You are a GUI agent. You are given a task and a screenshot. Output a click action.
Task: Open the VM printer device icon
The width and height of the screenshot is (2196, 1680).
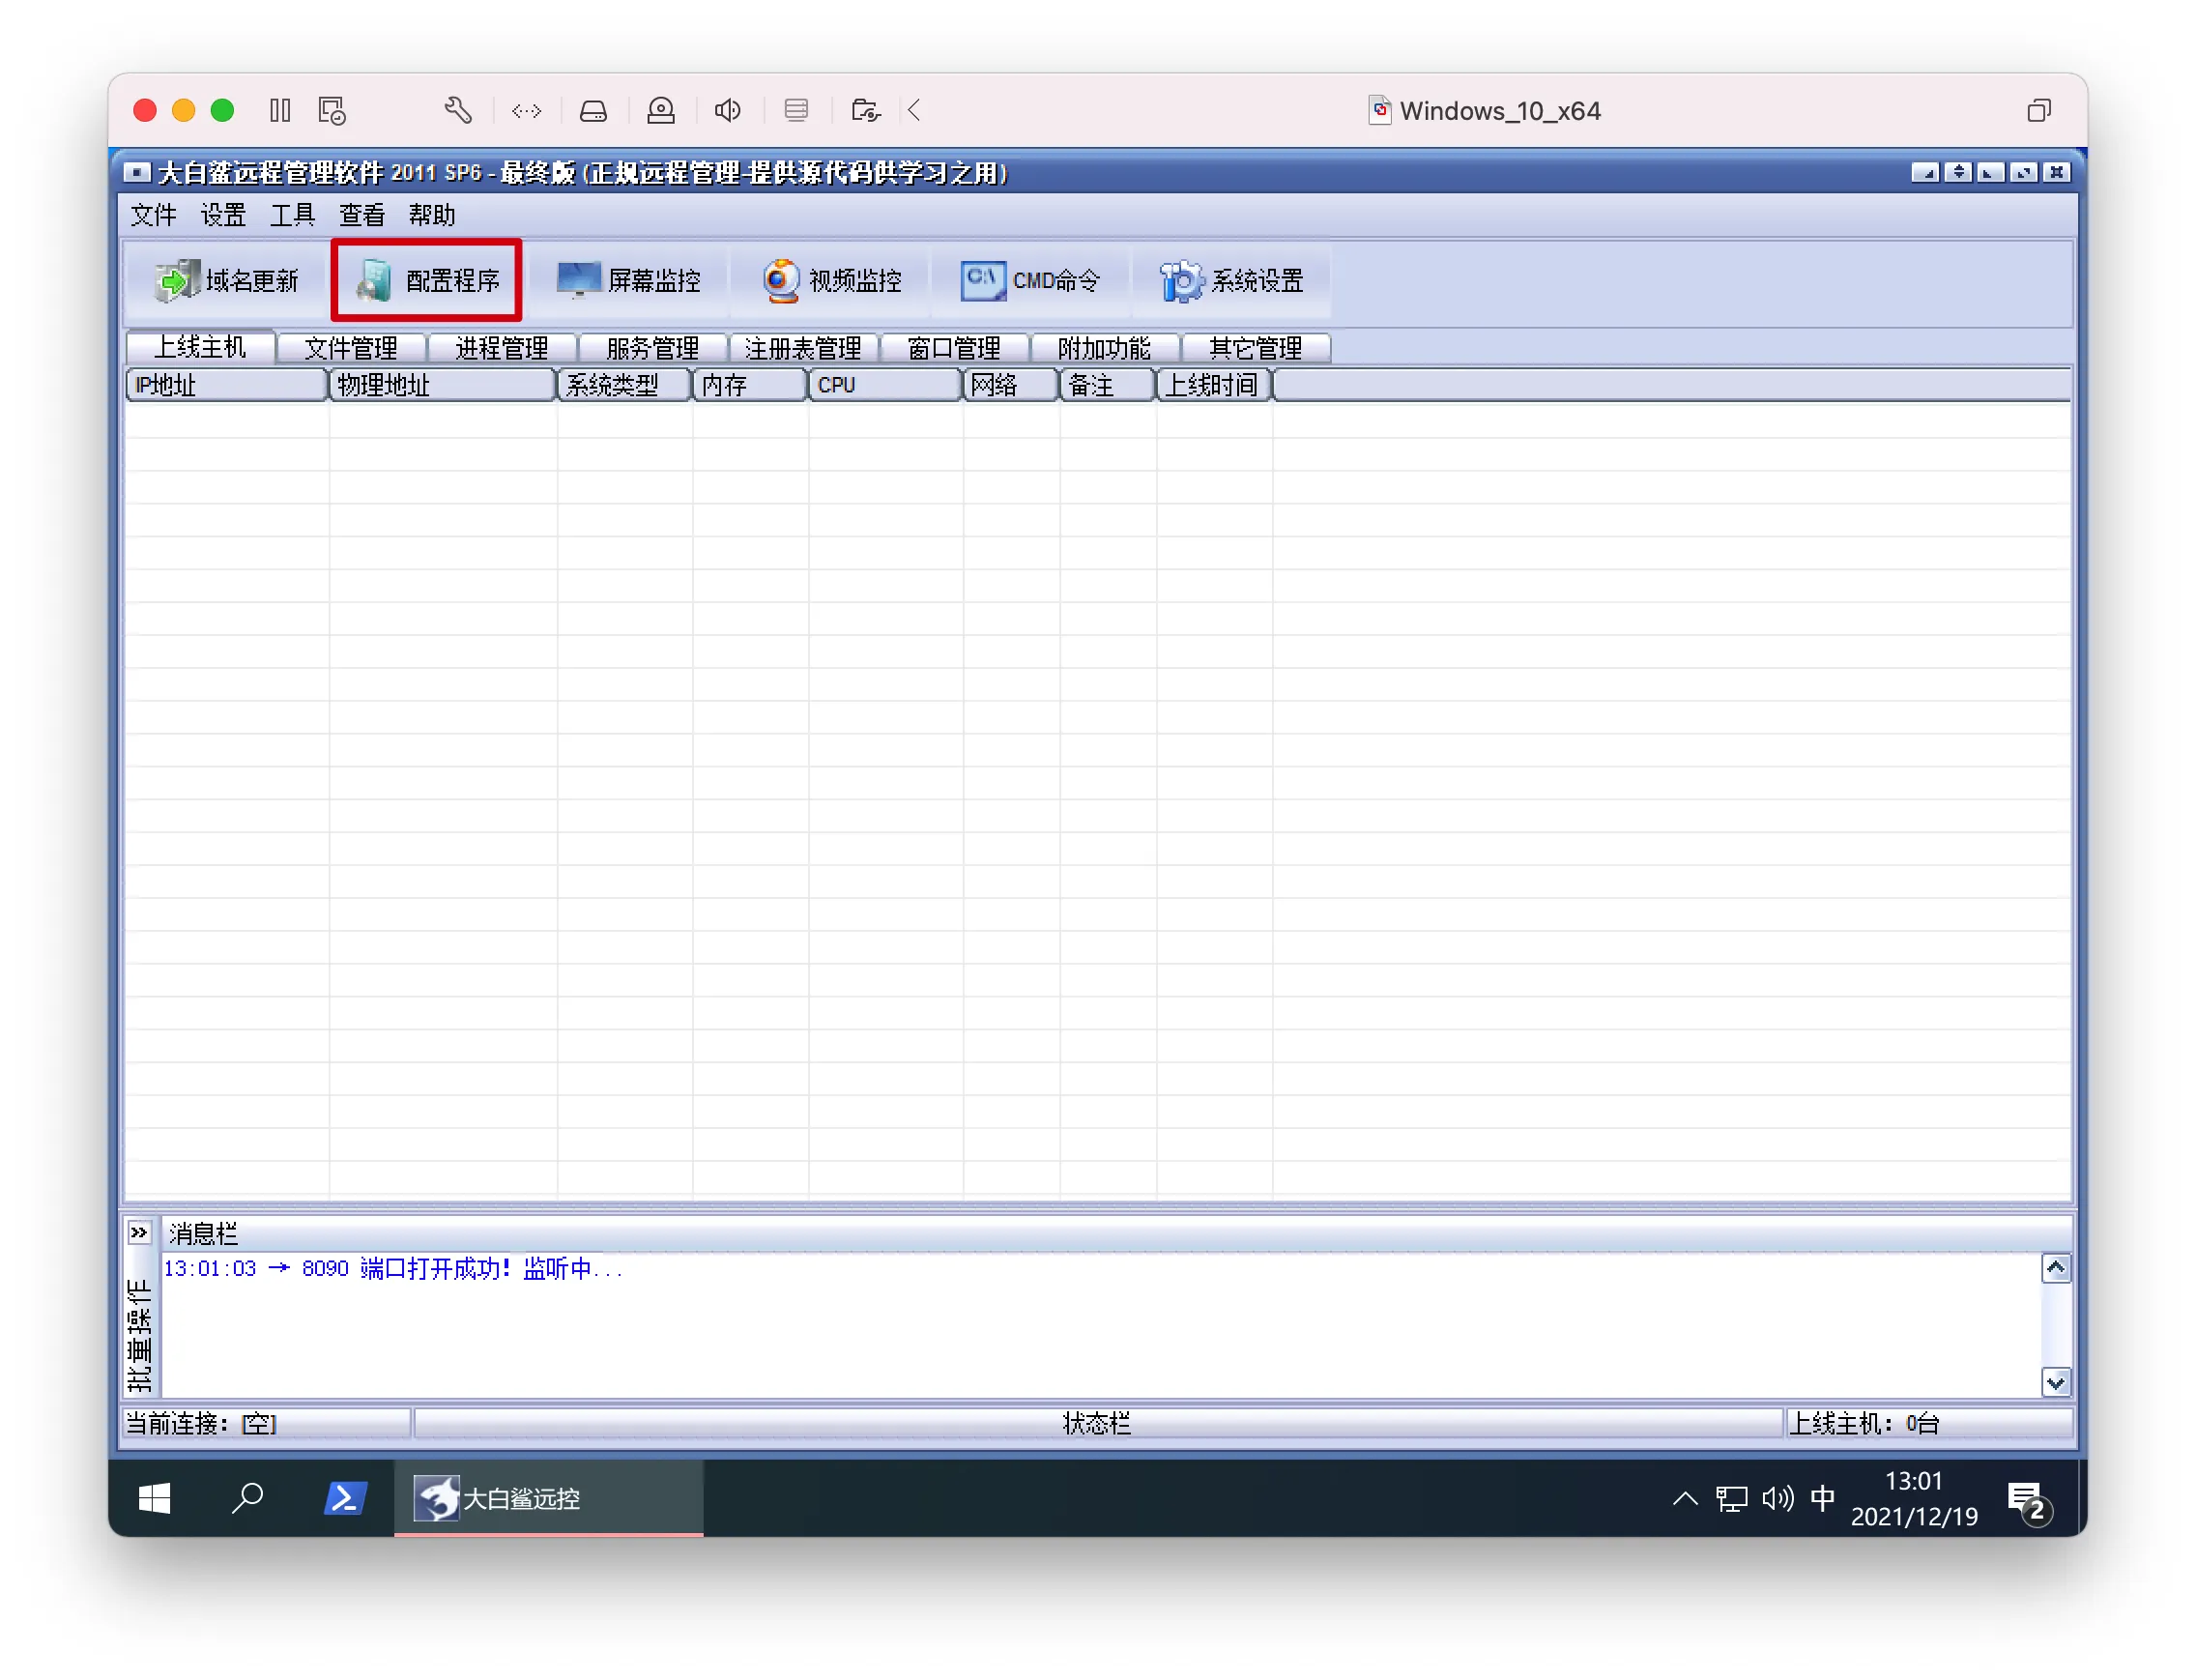tap(797, 111)
